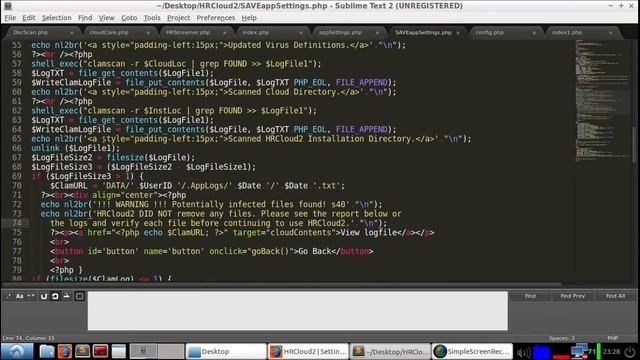
Task: Focus the find text input field
Action: 298,311
